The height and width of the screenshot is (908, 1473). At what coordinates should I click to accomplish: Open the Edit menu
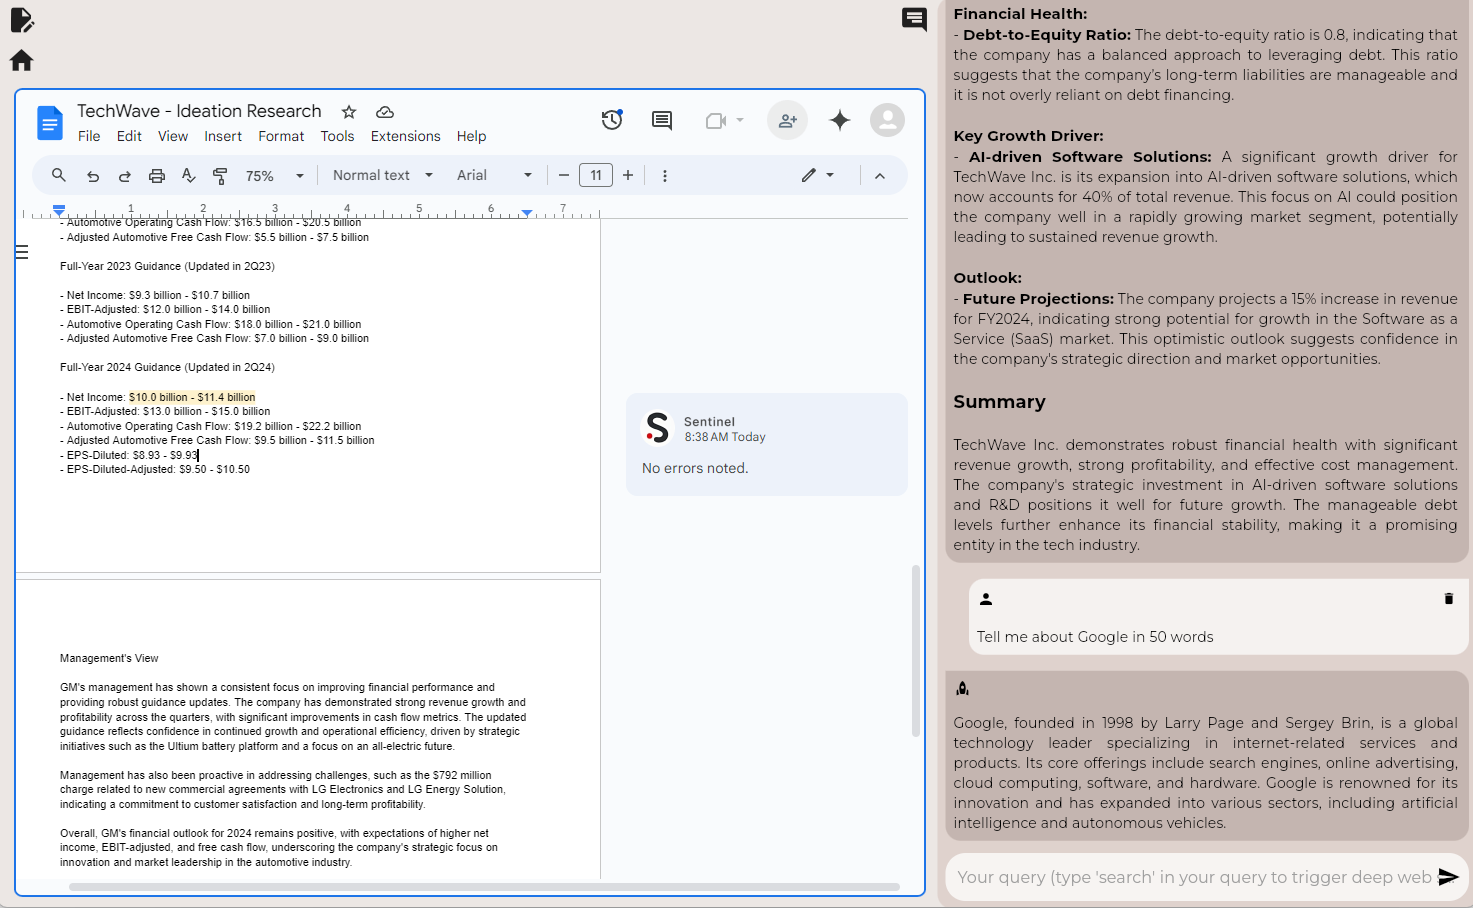point(129,136)
